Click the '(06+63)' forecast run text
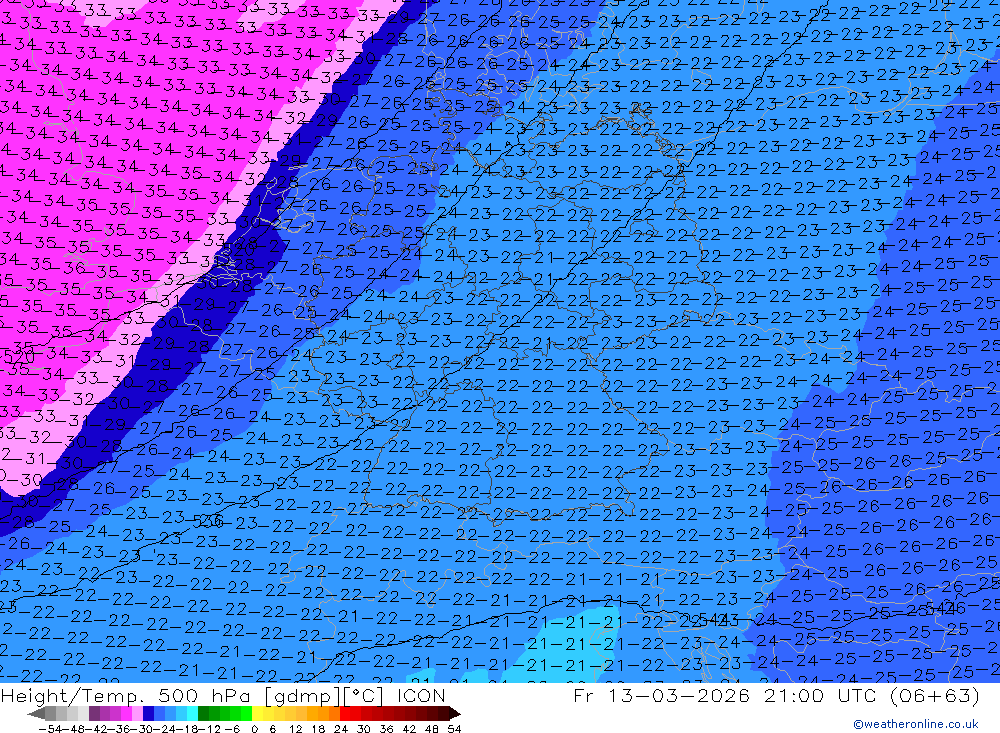Image resolution: width=1000 pixels, height=733 pixels. point(934,695)
